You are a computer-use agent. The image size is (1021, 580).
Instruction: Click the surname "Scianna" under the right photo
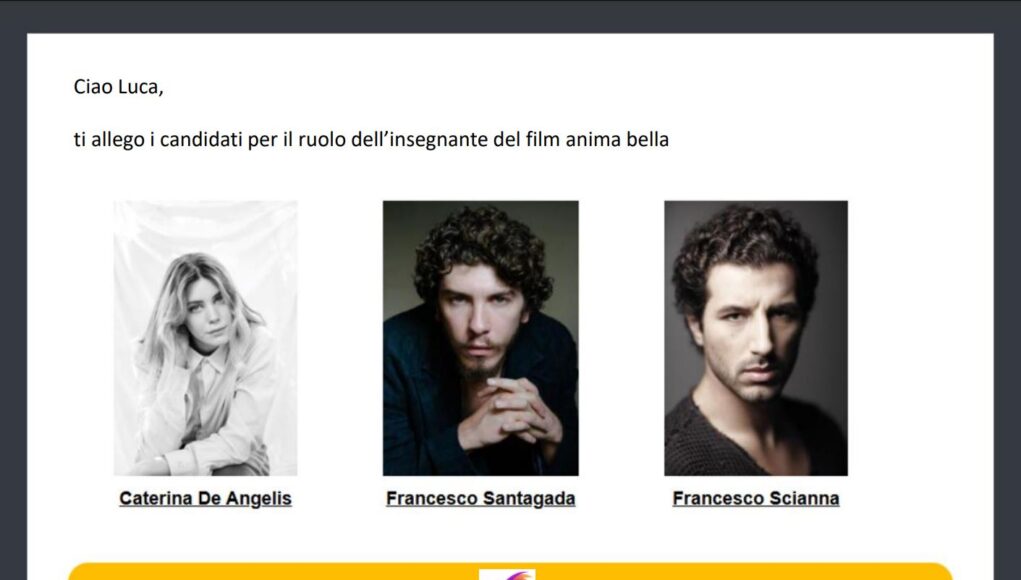(804, 498)
